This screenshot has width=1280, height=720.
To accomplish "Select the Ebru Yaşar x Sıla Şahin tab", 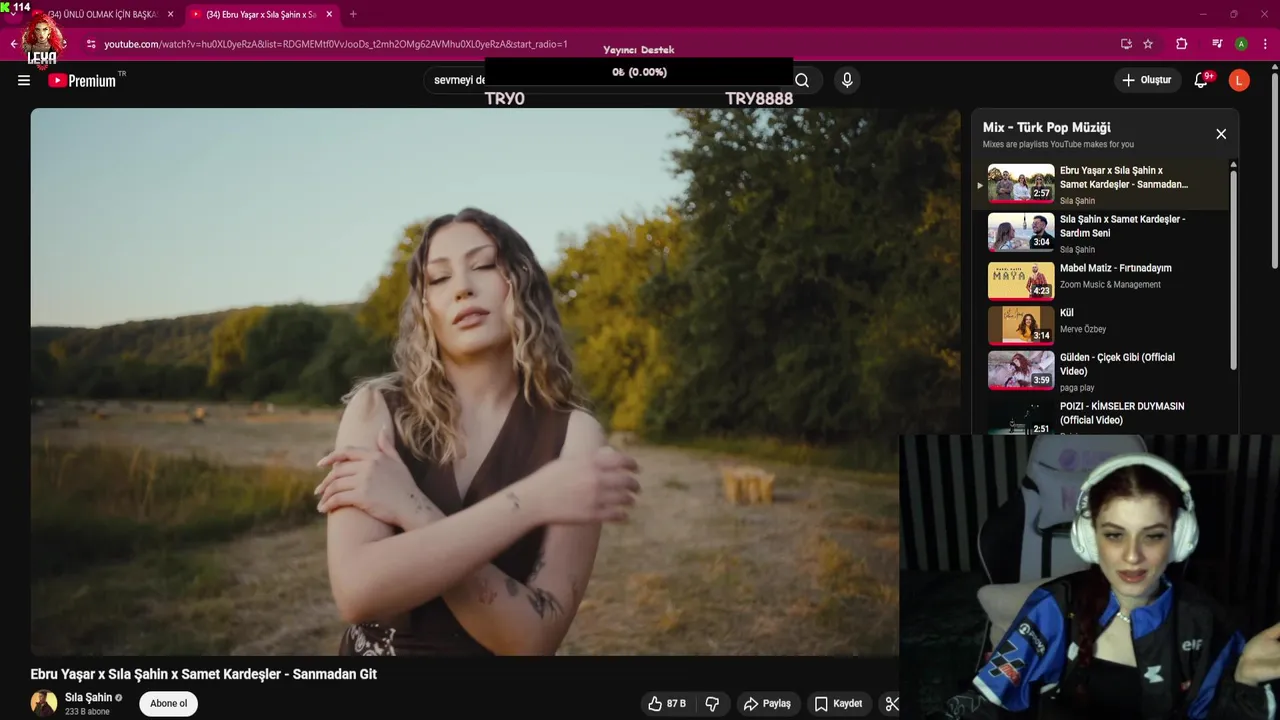I will [x=260, y=14].
